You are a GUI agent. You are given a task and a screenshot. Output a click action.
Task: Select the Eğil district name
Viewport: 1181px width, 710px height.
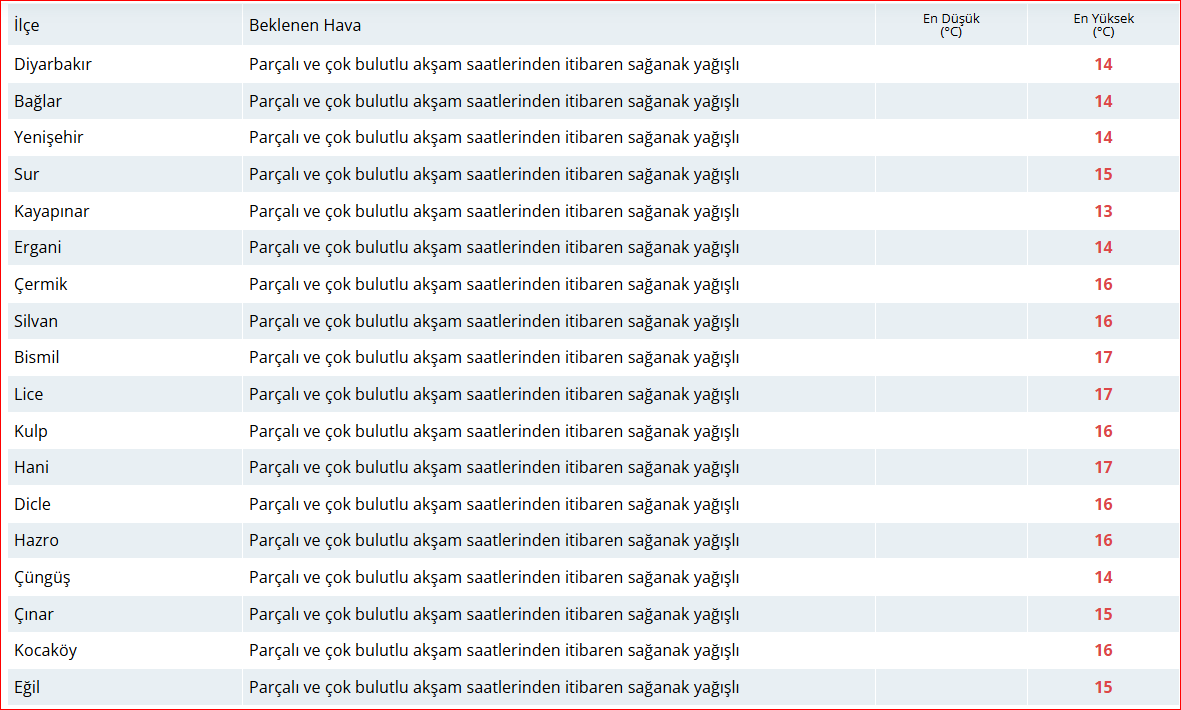coord(27,687)
